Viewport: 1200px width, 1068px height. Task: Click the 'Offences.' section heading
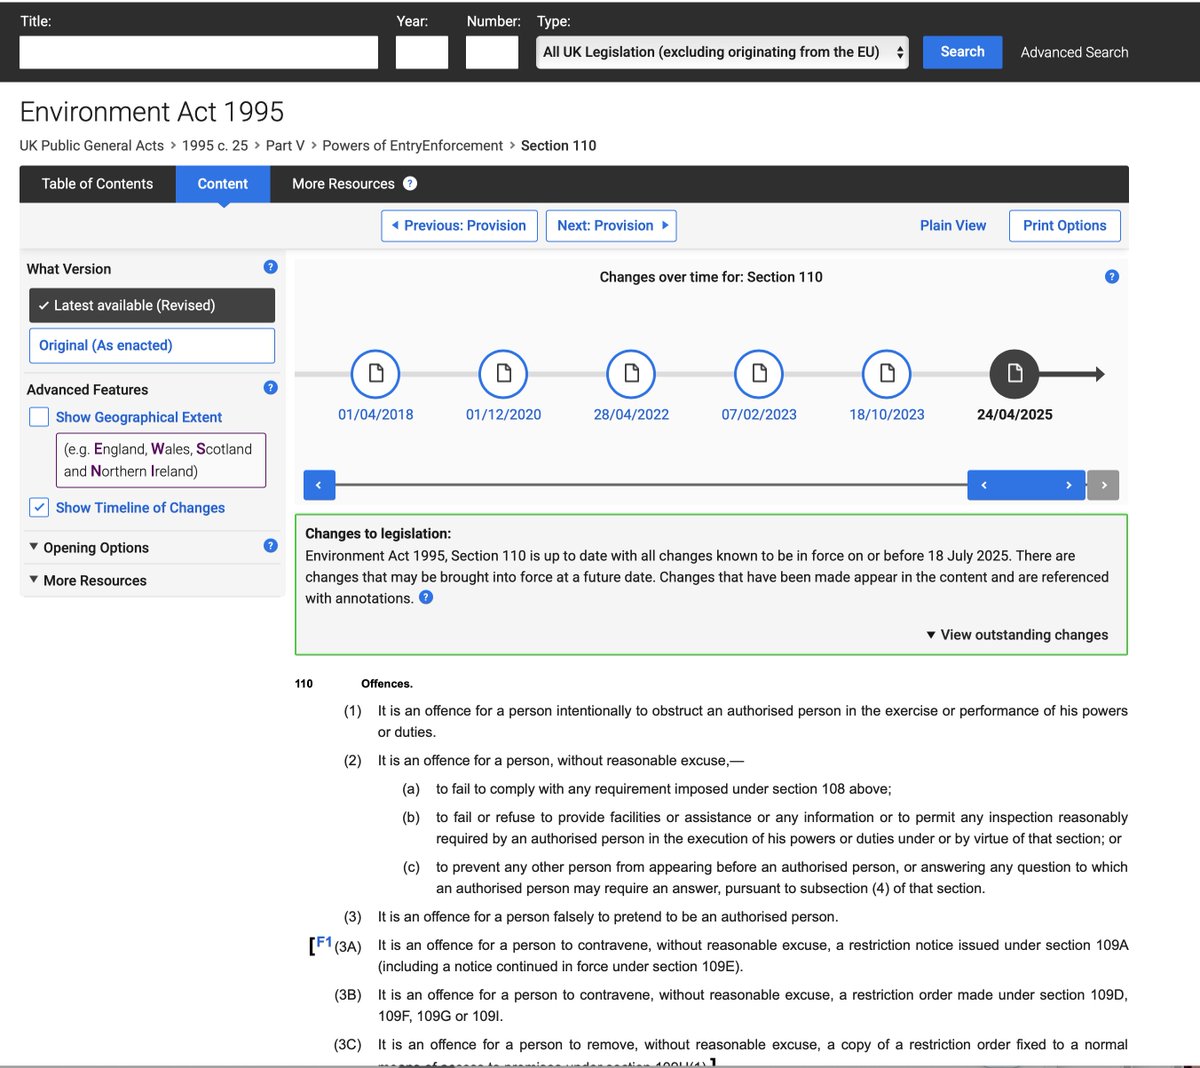(x=387, y=684)
